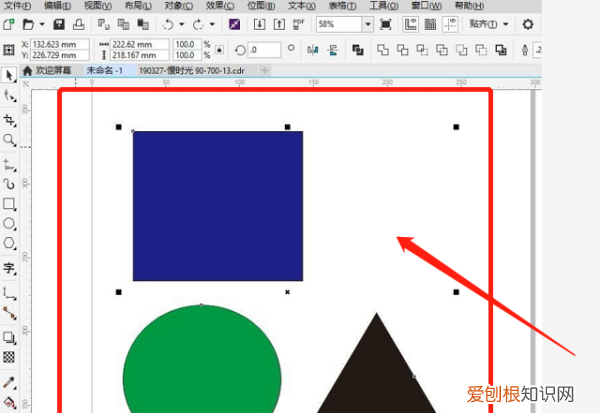Open the Options gear icon

coord(528,23)
